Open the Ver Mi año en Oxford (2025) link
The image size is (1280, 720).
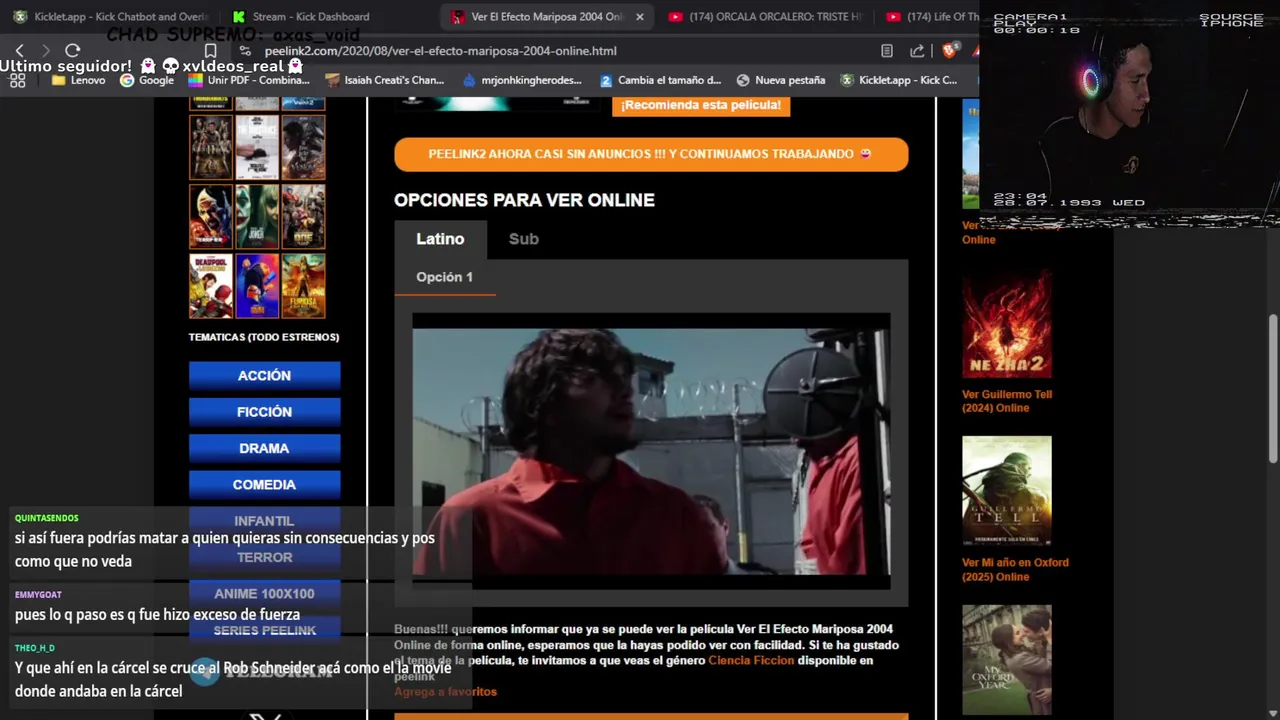click(x=1015, y=569)
